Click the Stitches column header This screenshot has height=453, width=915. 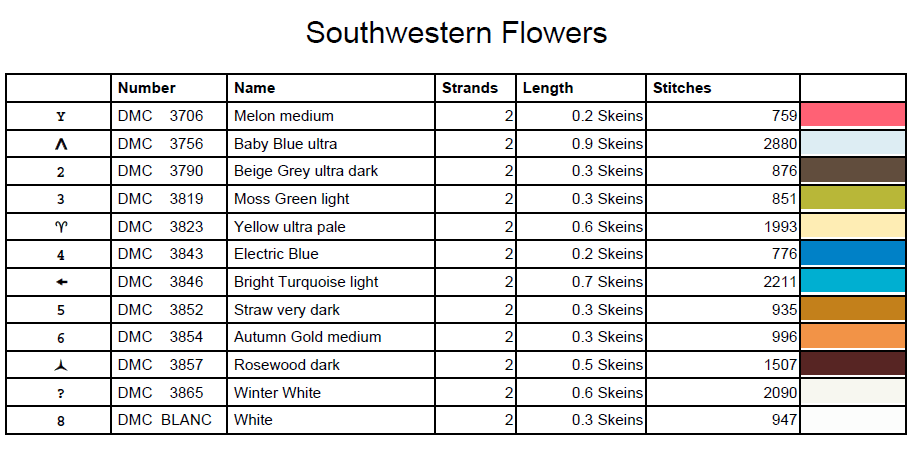[x=682, y=88]
